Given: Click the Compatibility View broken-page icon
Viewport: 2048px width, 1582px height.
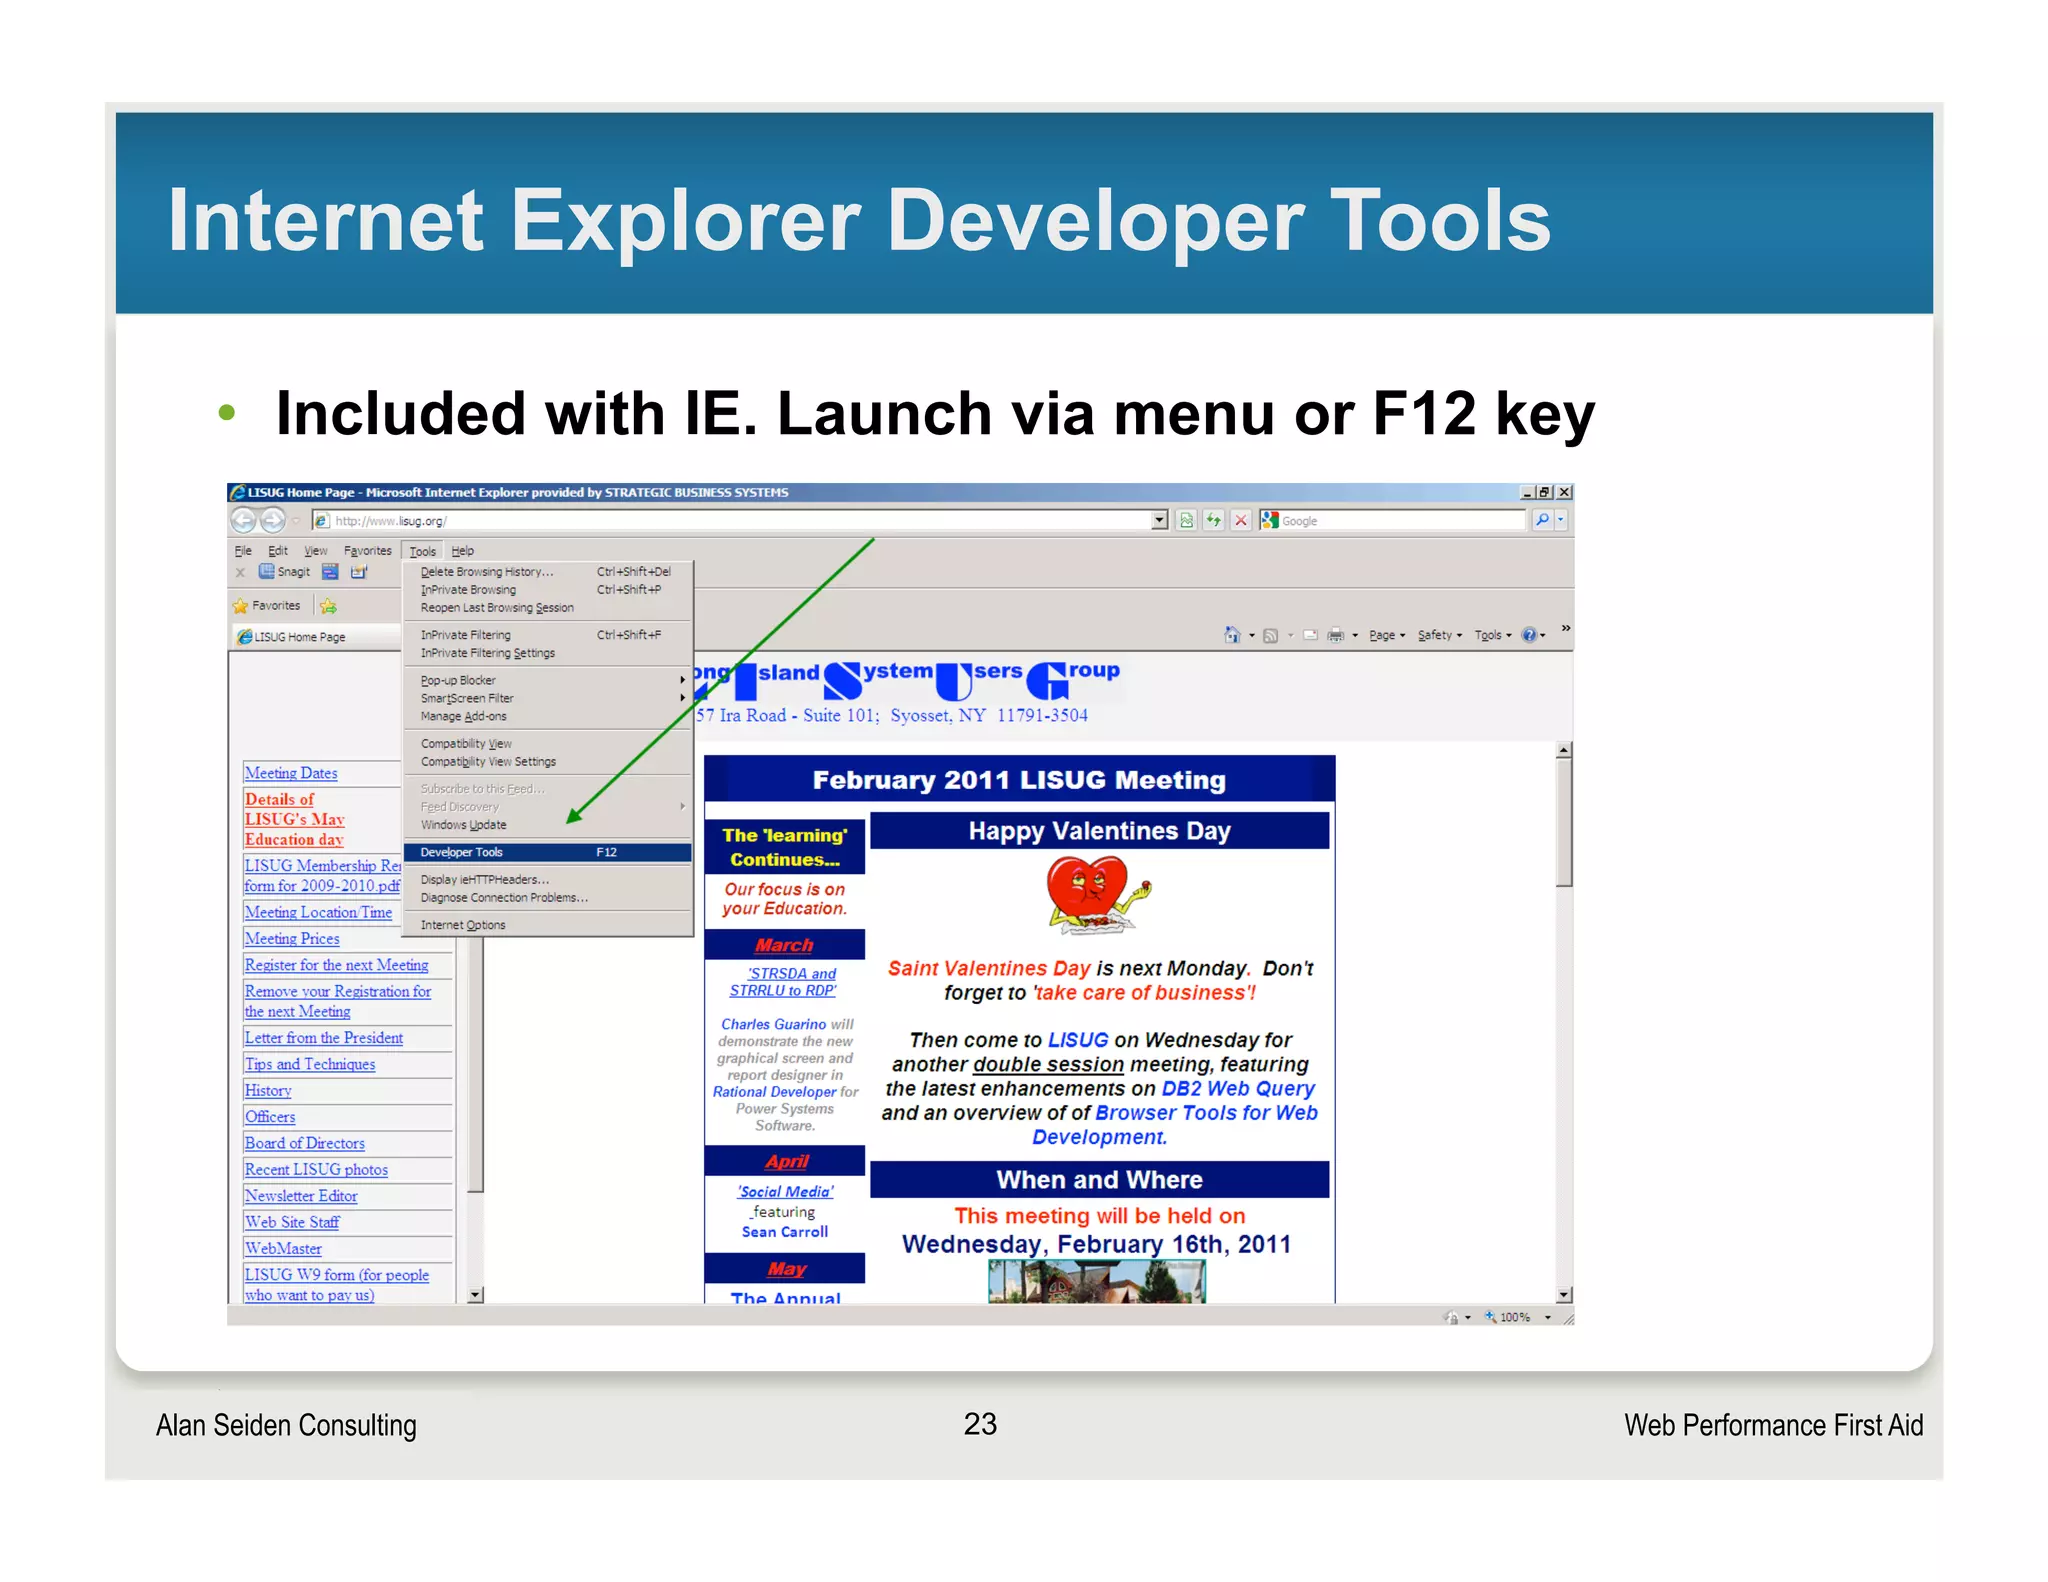Looking at the screenshot, I should point(1186,520).
